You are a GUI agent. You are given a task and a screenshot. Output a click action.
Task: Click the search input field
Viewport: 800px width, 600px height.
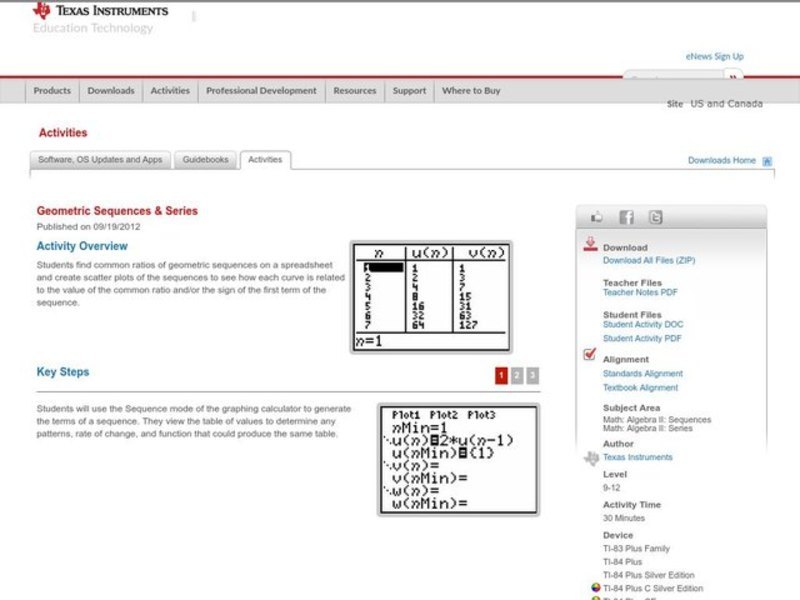[x=668, y=78]
